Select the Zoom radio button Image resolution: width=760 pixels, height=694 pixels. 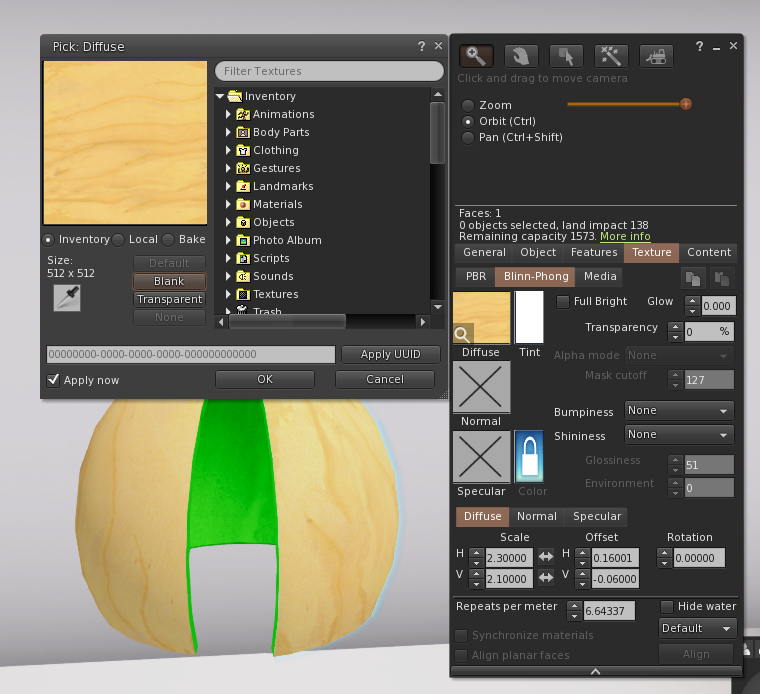point(467,105)
